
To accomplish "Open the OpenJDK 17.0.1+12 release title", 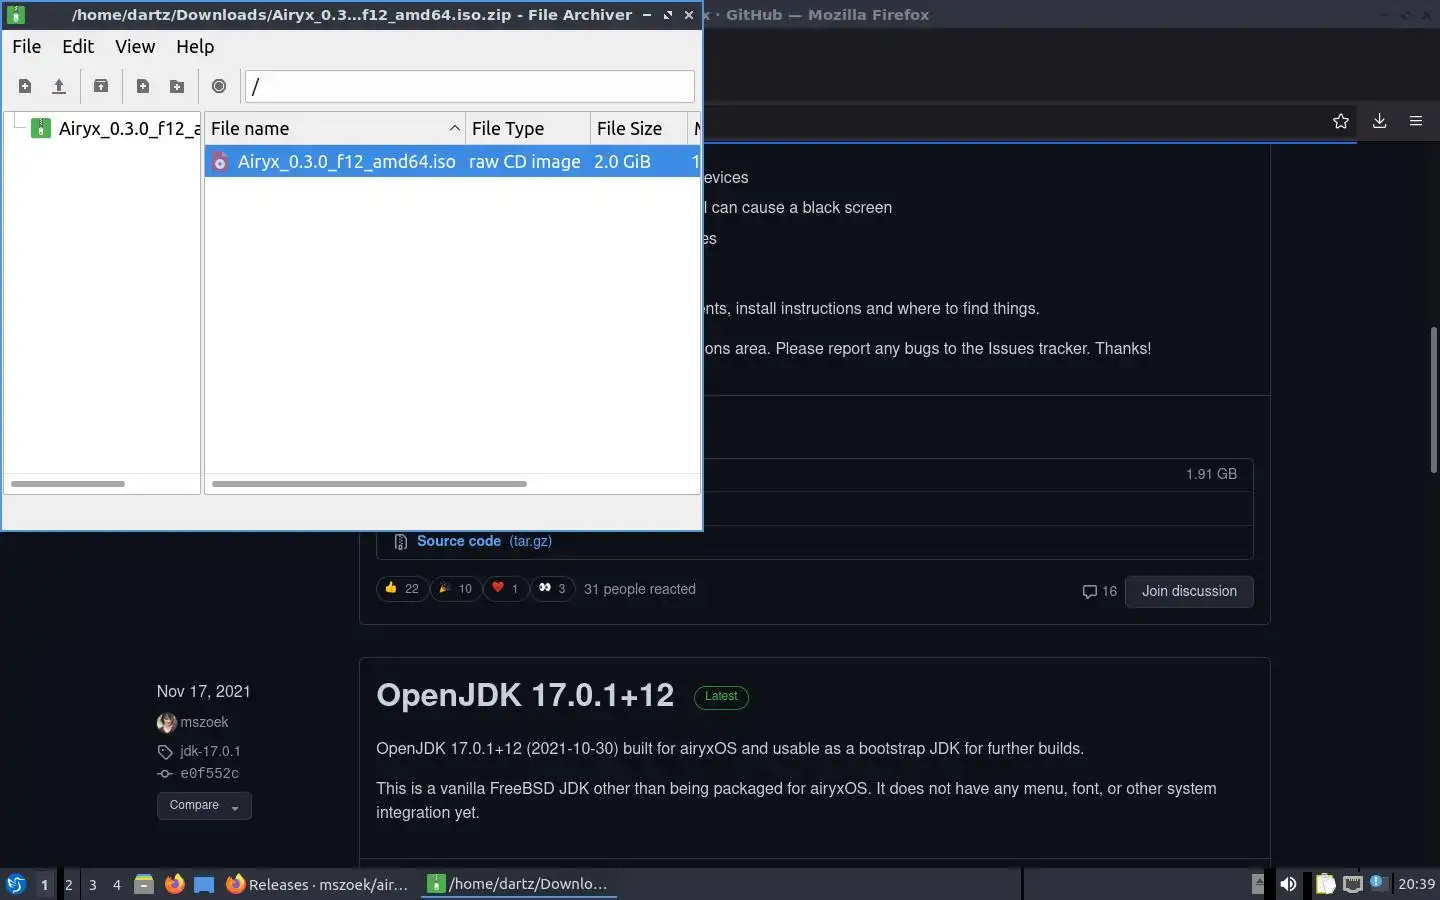I will (x=525, y=695).
